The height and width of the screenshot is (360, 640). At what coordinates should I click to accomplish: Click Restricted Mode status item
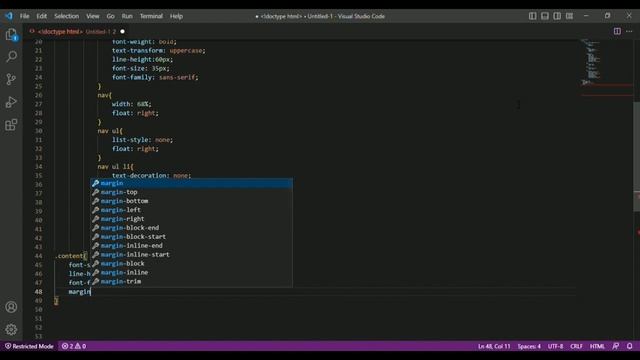click(29, 346)
